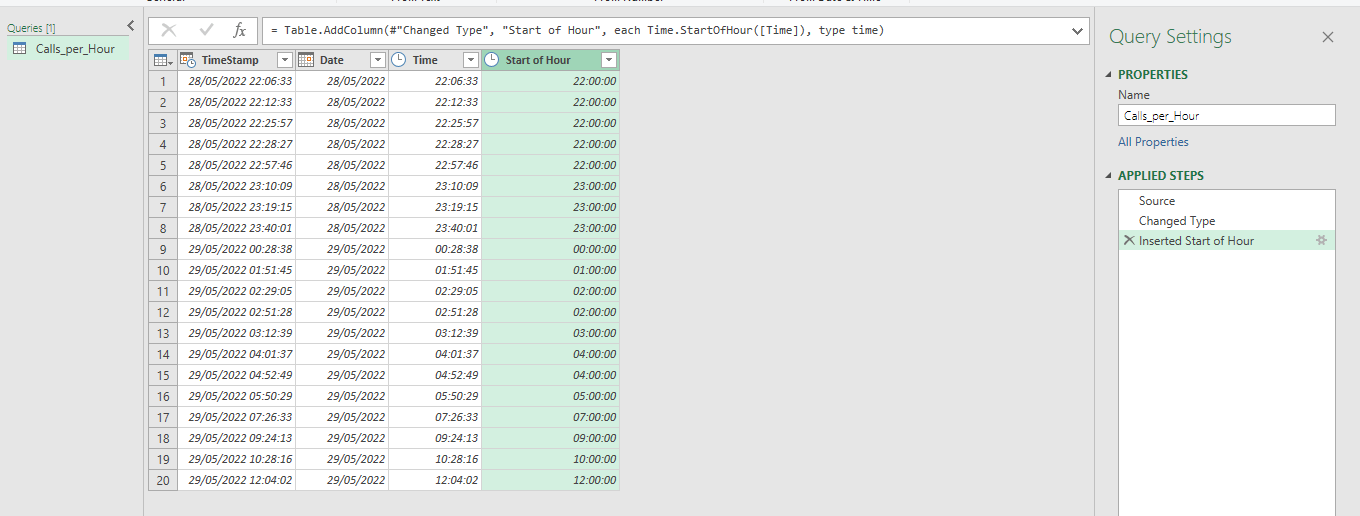Viewport: 1360px width, 516px height.
Task: Open the fx function icon
Action: pos(240,31)
